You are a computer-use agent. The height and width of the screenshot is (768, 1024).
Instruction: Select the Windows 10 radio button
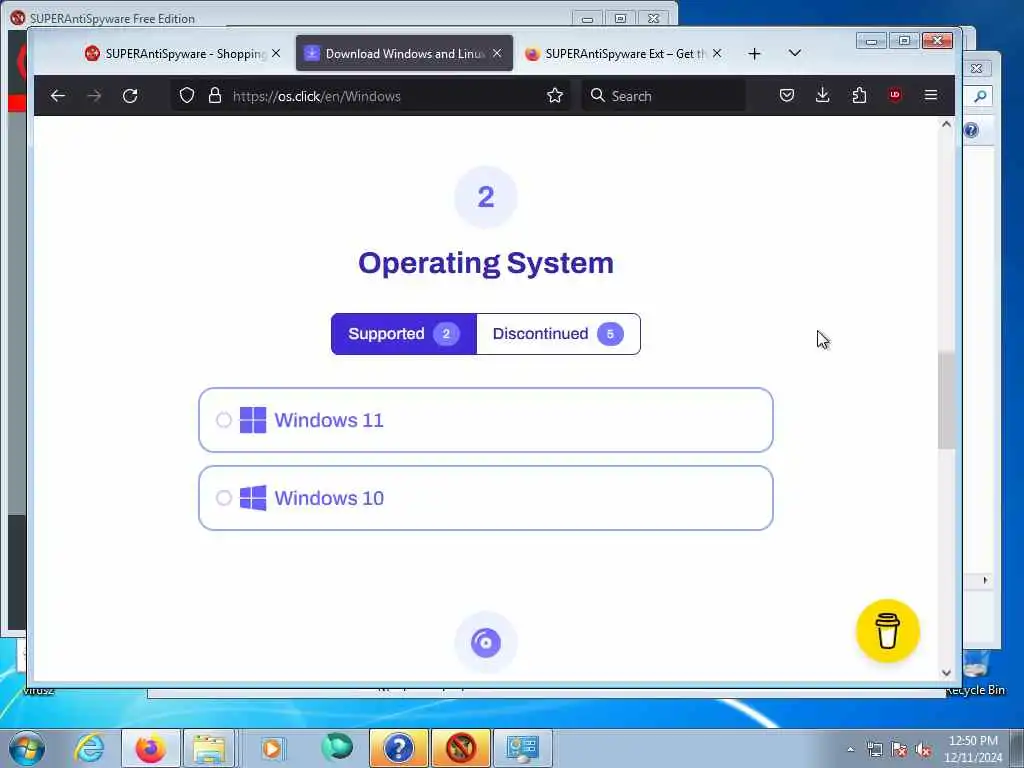point(223,498)
